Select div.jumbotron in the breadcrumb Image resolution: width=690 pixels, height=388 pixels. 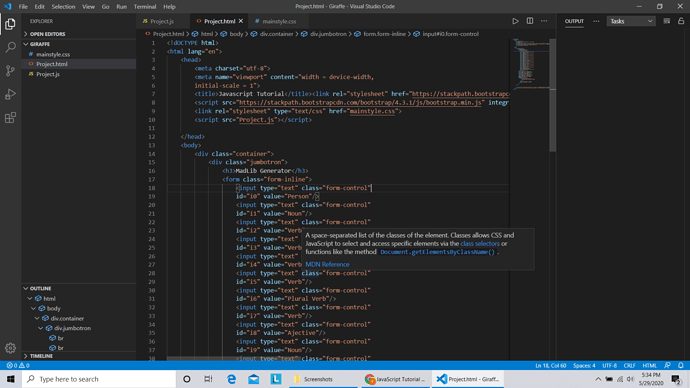click(324, 34)
